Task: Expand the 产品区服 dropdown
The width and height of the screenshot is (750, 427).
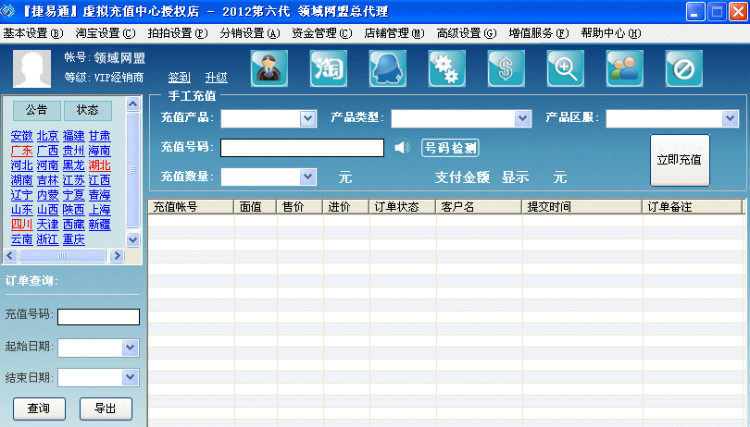Action: click(x=730, y=118)
